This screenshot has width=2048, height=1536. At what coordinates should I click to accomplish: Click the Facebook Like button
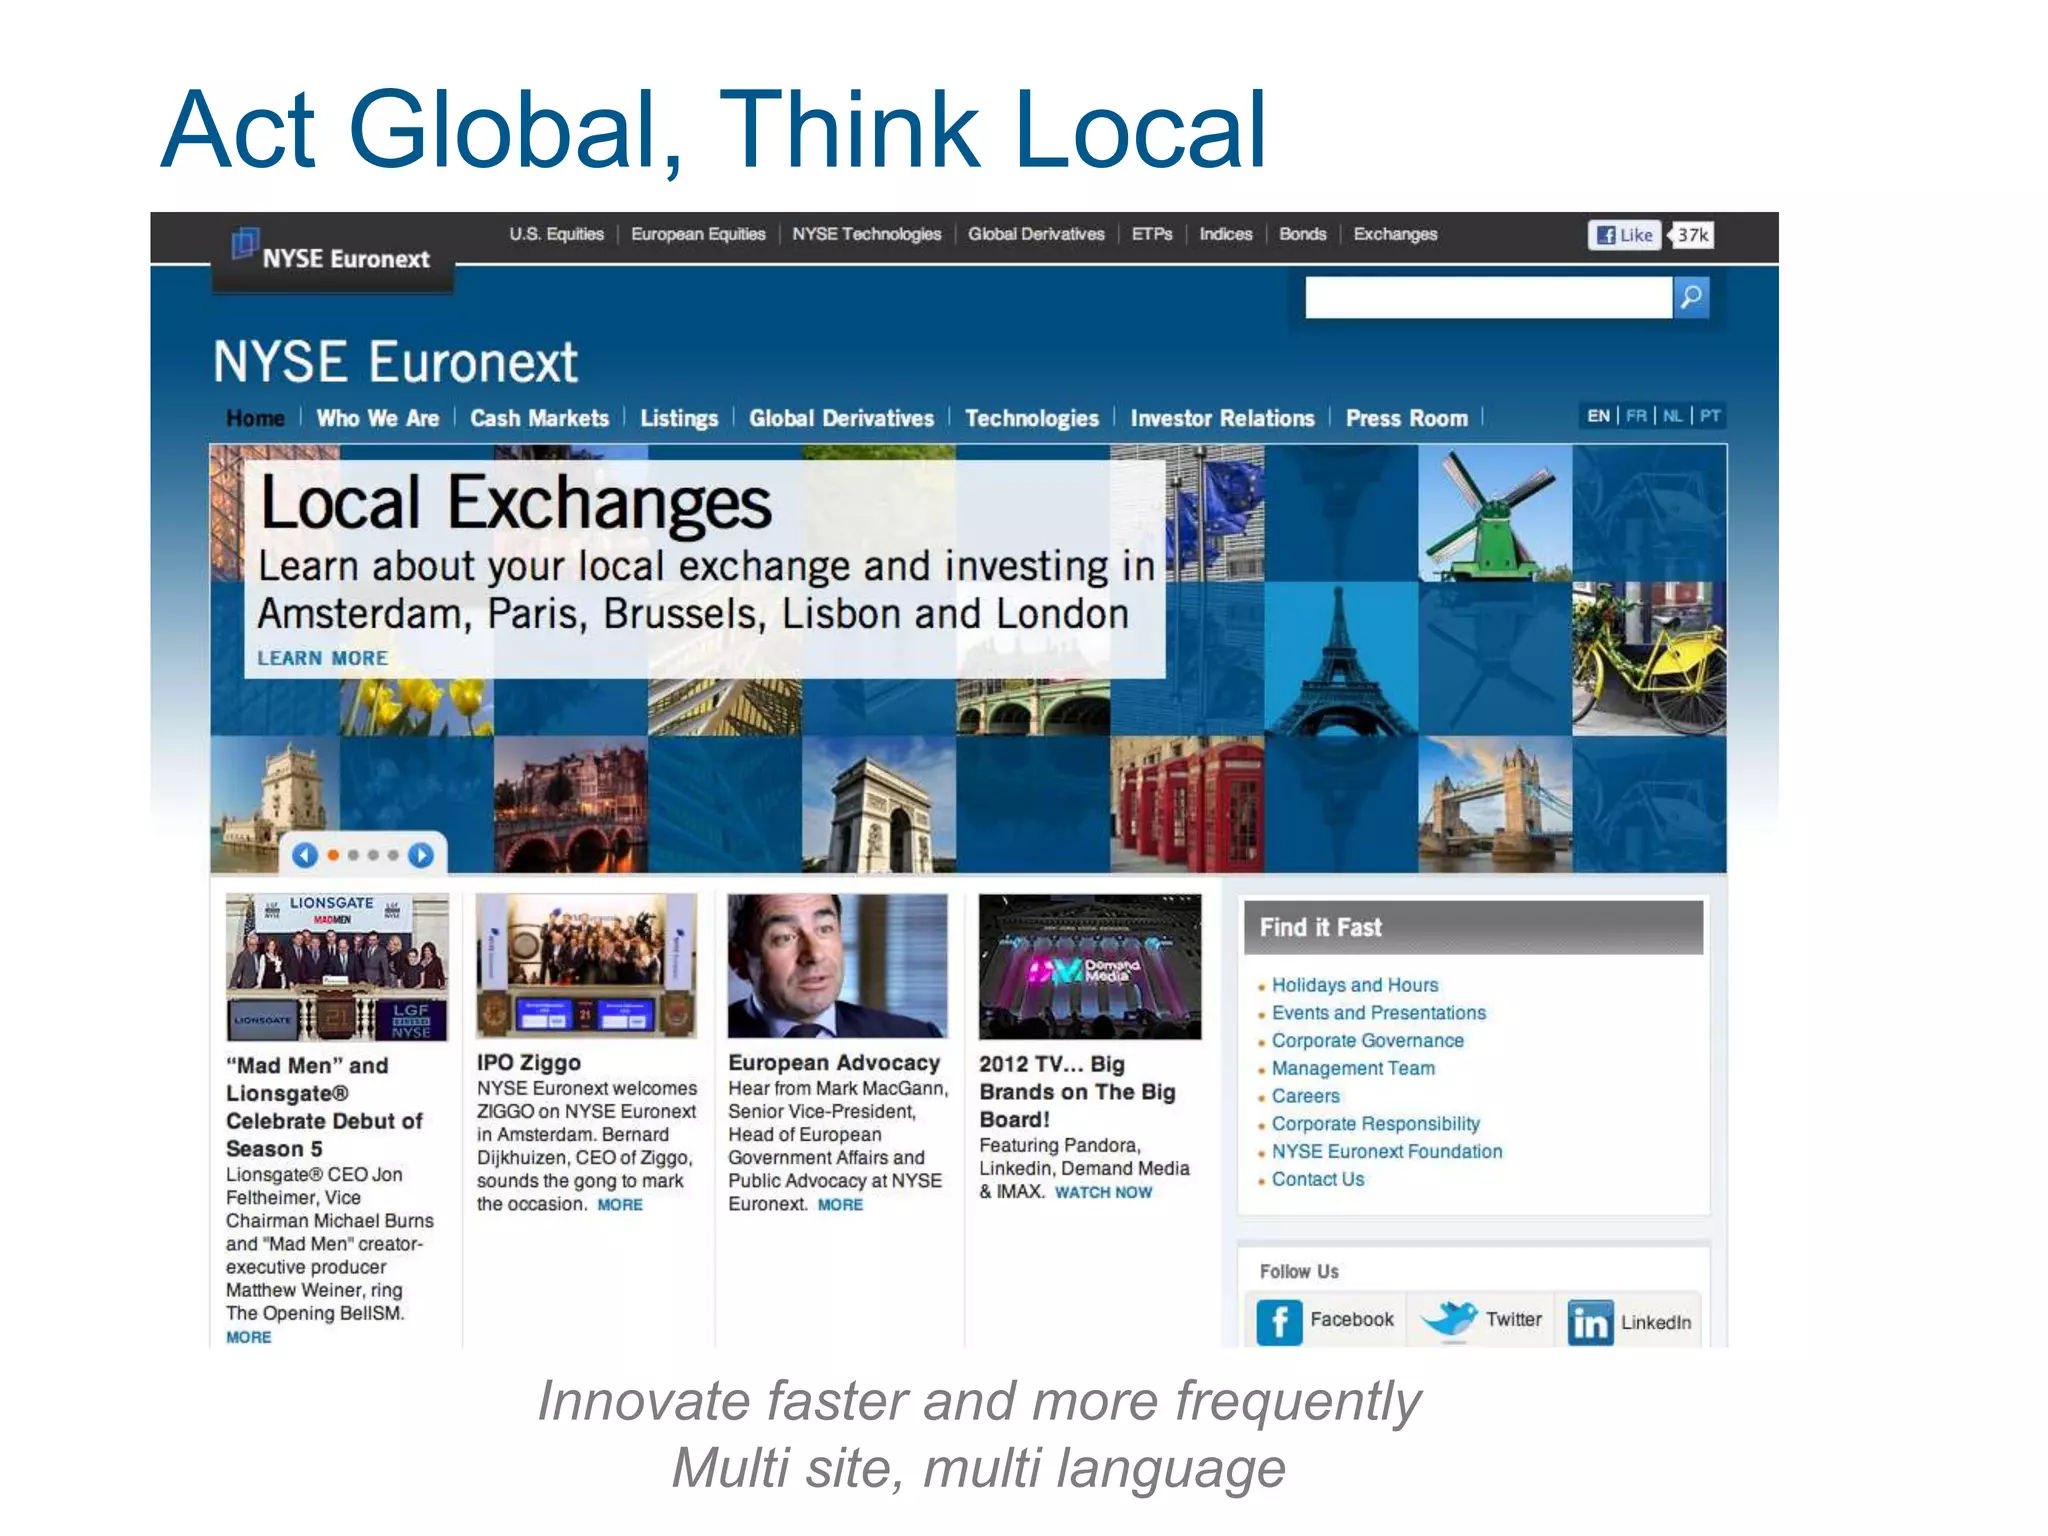[x=1624, y=235]
